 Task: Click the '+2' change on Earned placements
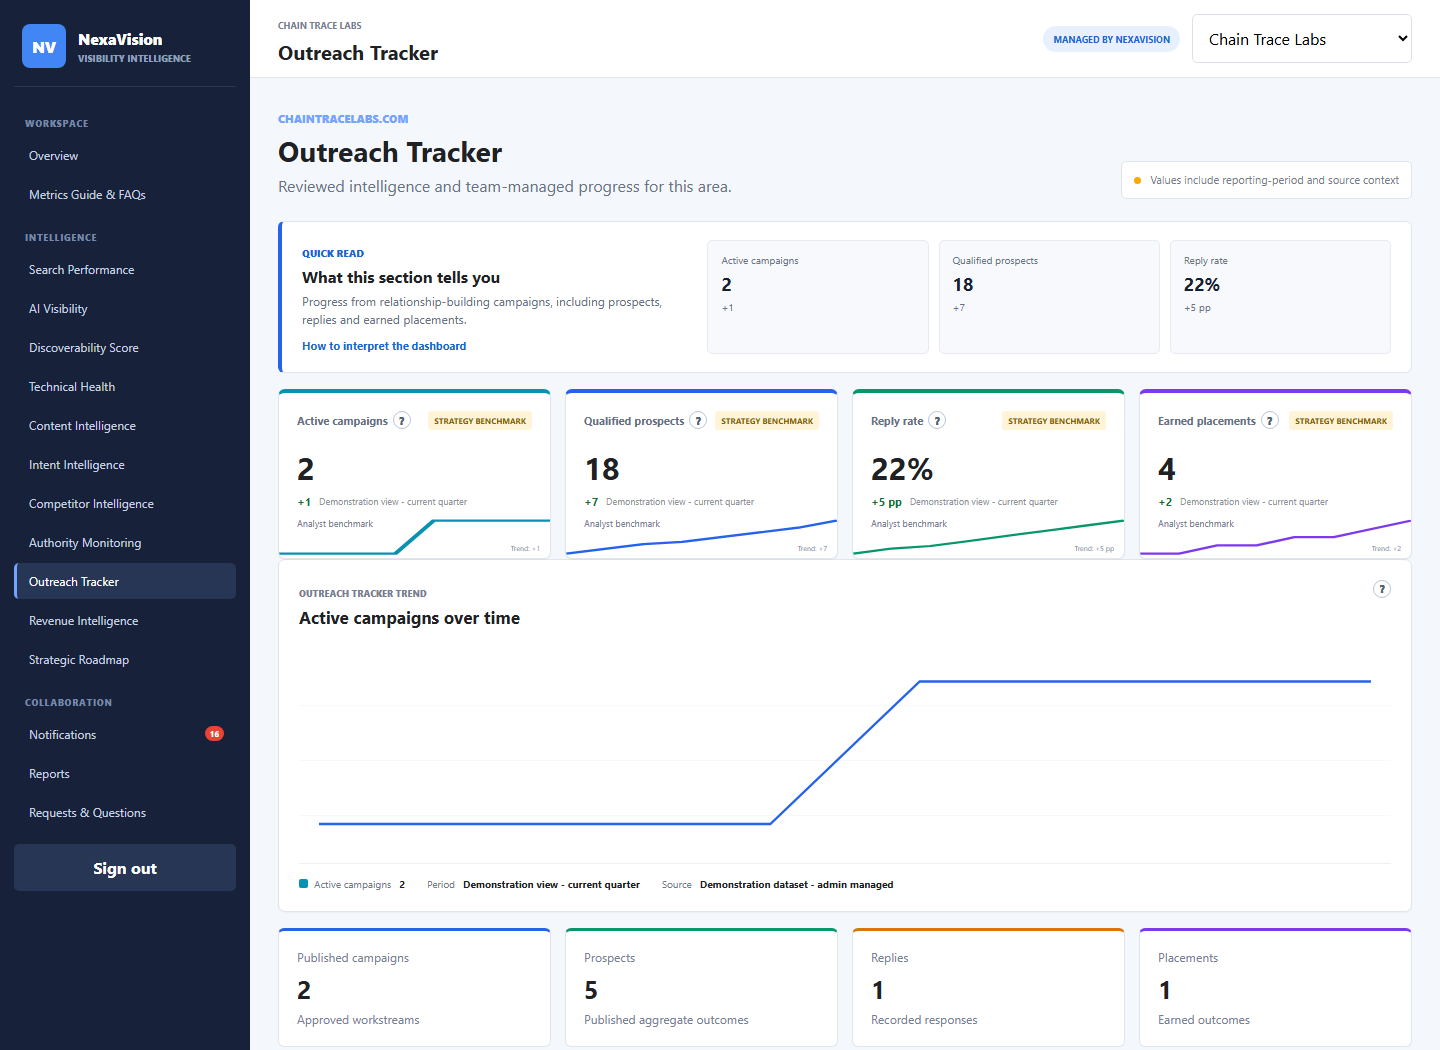tap(1165, 502)
